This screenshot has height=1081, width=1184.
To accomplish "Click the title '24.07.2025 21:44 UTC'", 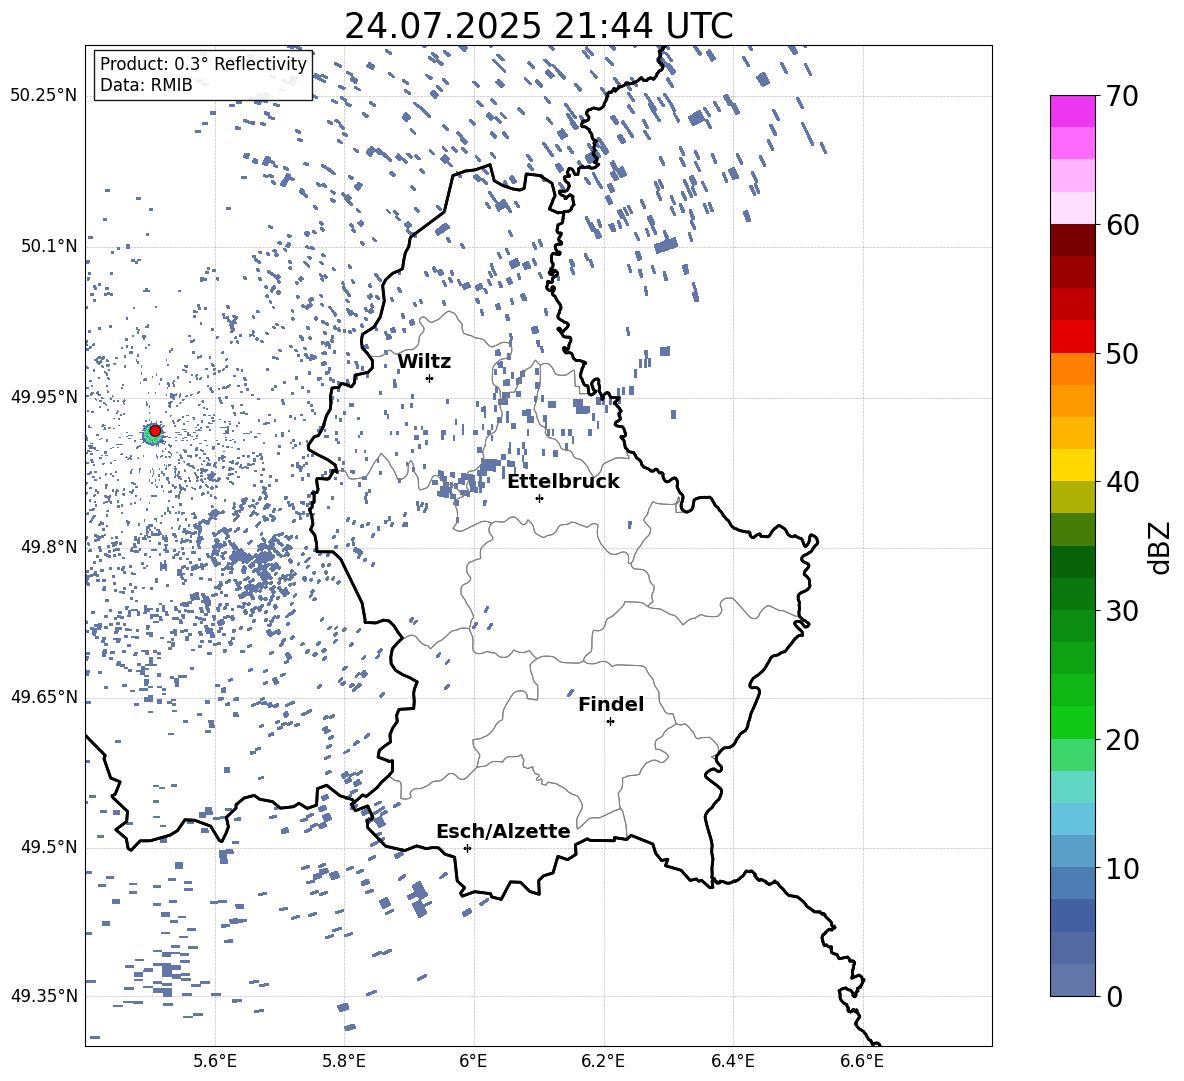I will click(x=538, y=26).
